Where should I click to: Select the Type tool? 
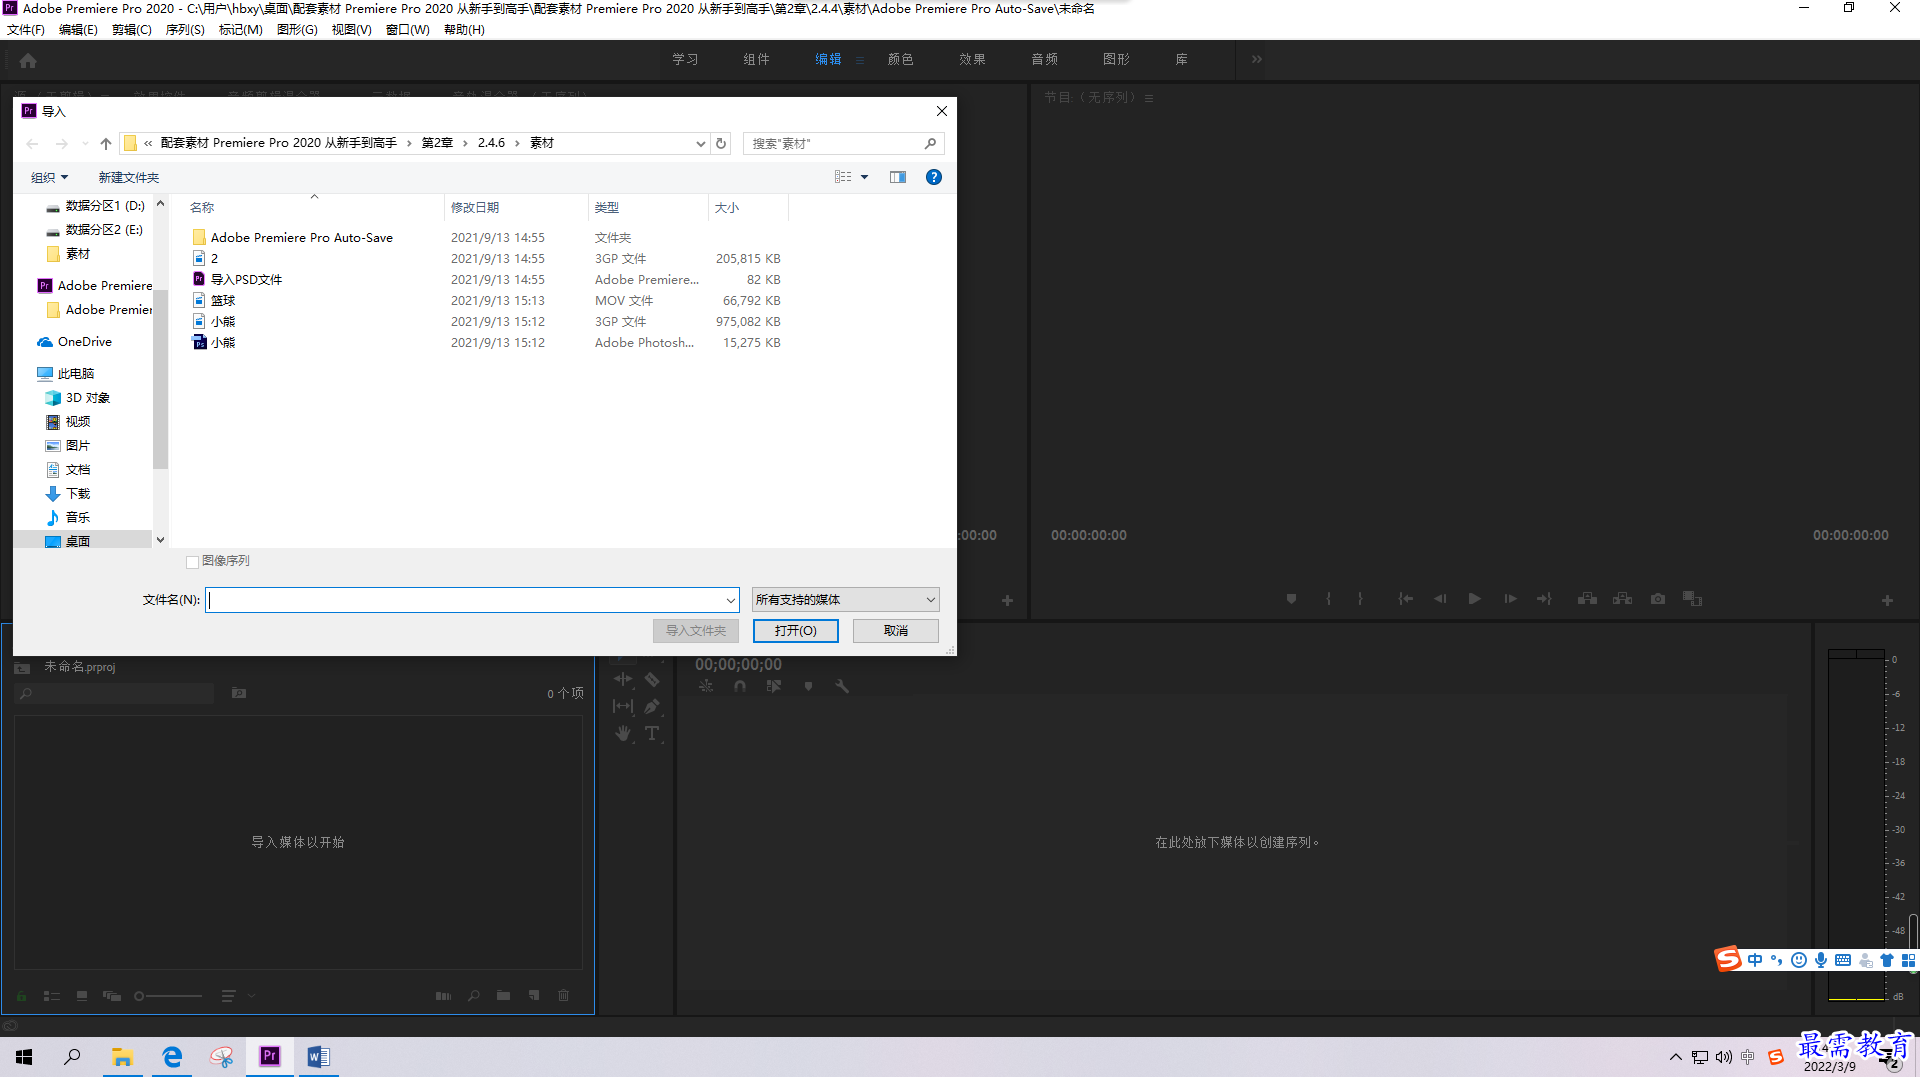point(652,733)
